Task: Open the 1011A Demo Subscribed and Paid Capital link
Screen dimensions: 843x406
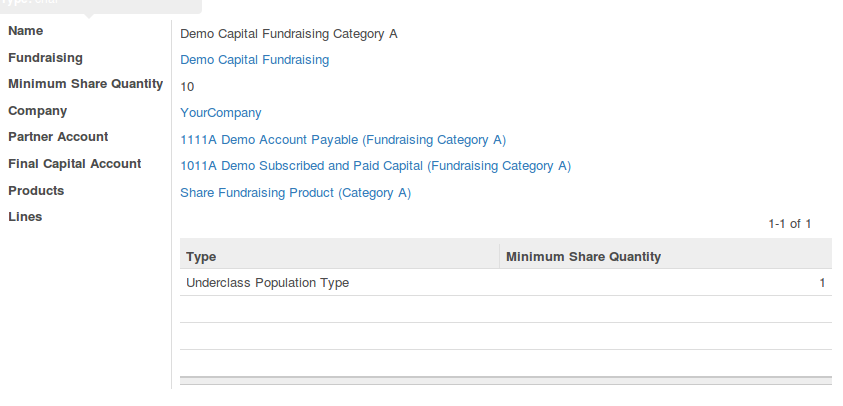Action: (375, 166)
